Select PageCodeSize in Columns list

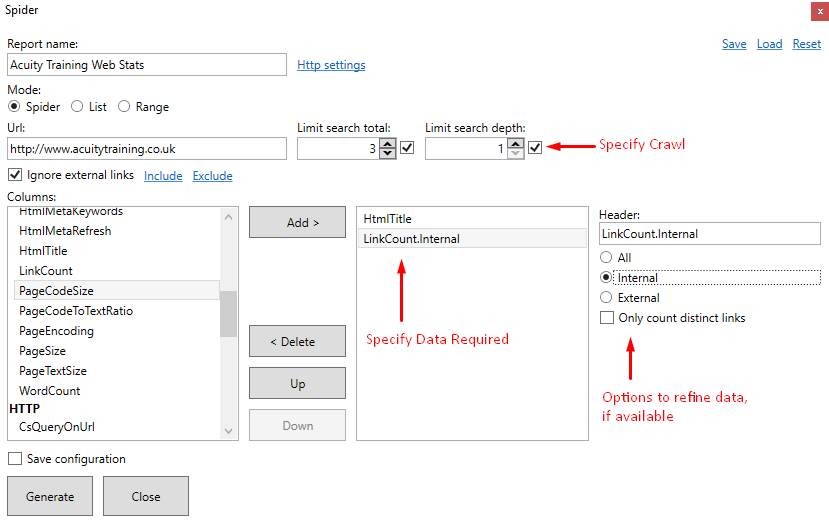[117, 290]
